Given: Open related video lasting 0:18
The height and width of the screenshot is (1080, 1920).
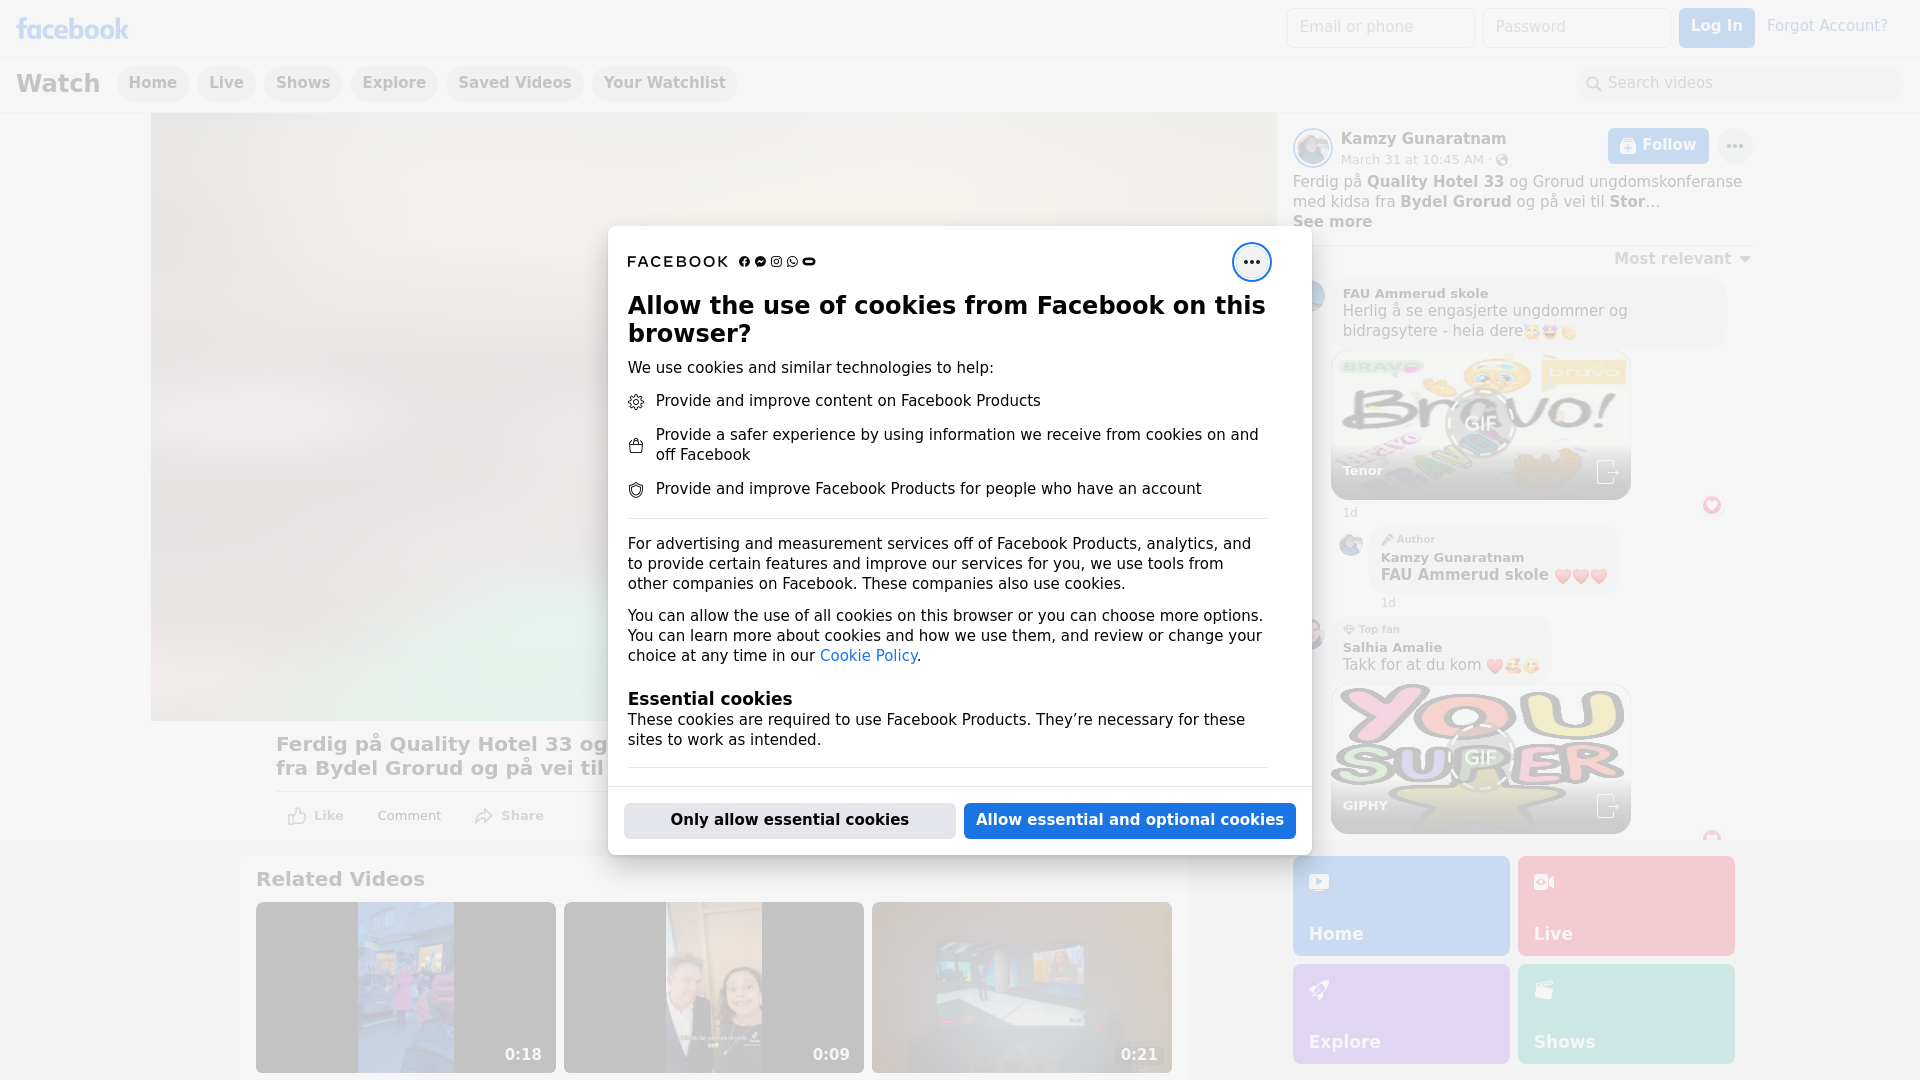Looking at the screenshot, I should coord(405,987).
